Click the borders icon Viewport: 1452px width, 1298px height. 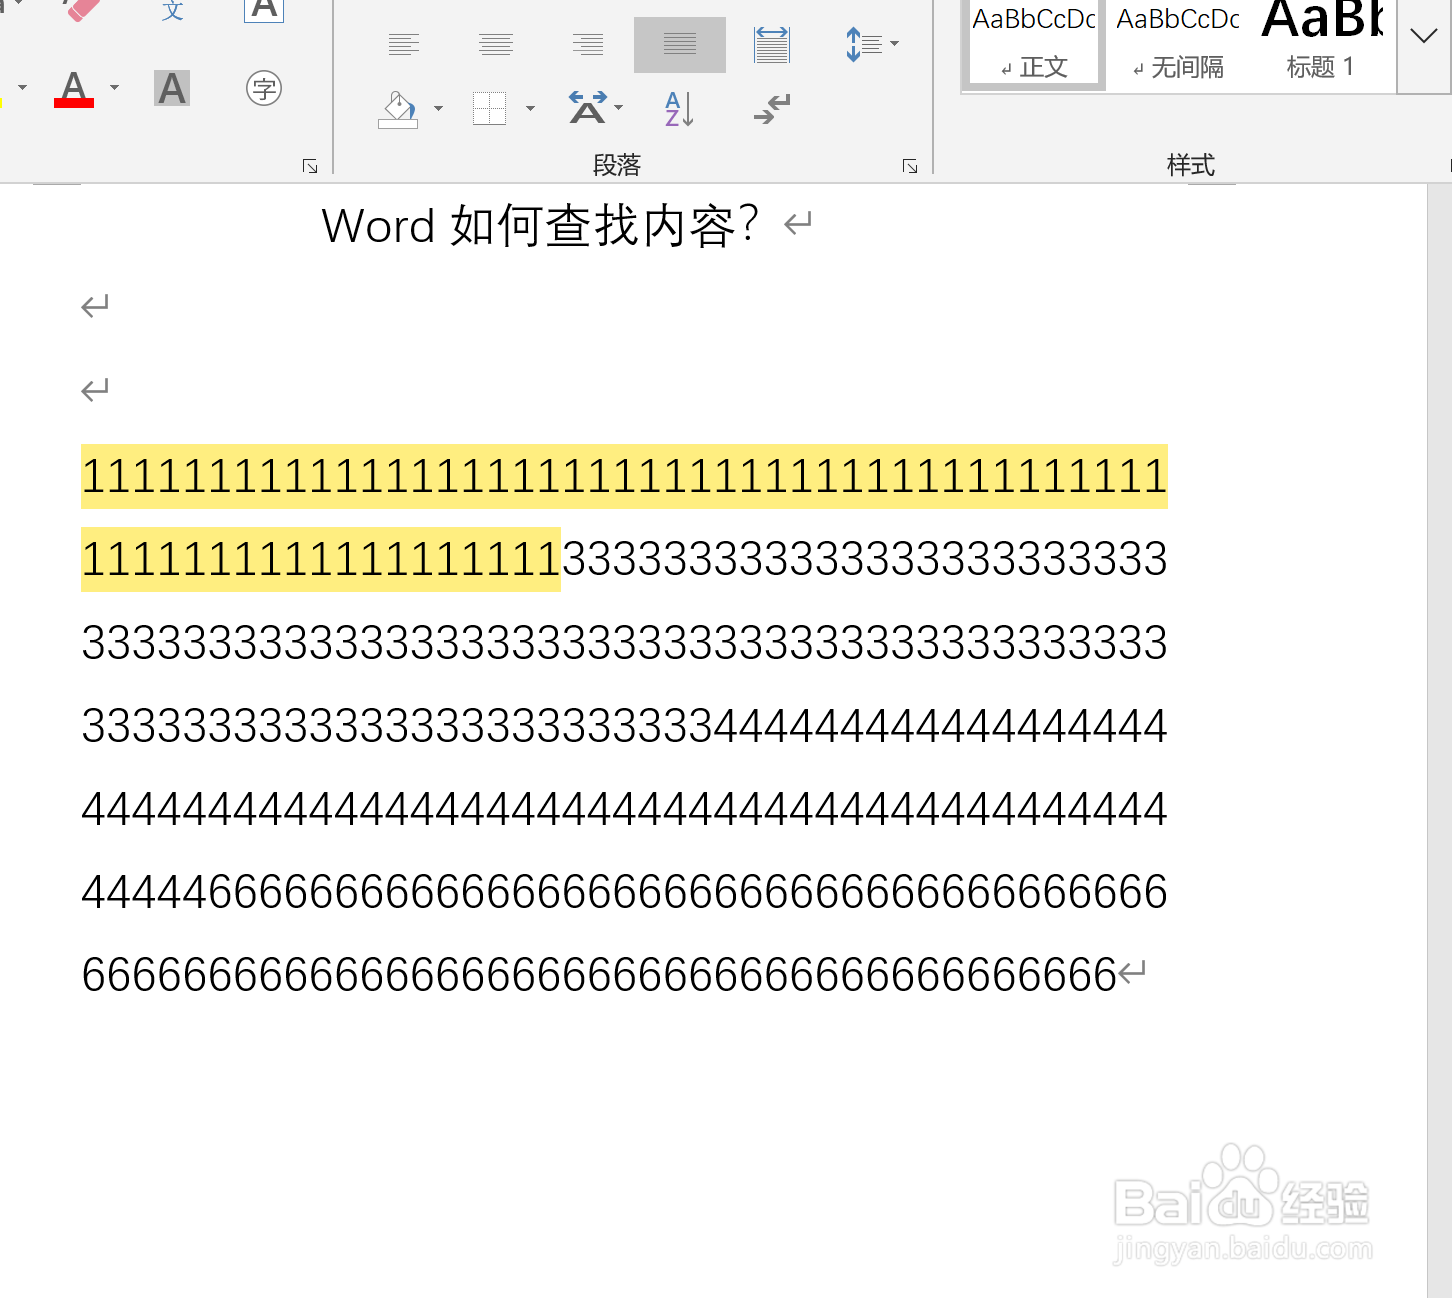pyautogui.click(x=489, y=108)
